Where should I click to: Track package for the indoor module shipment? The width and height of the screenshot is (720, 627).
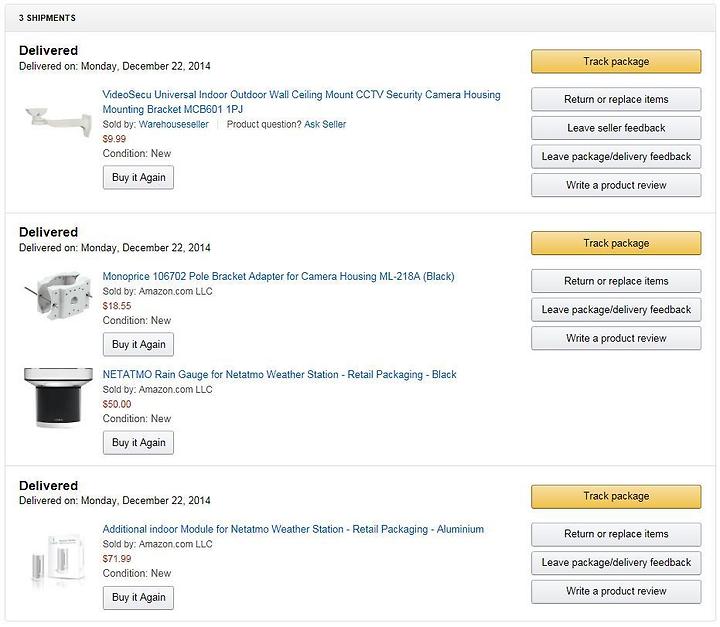pos(616,496)
